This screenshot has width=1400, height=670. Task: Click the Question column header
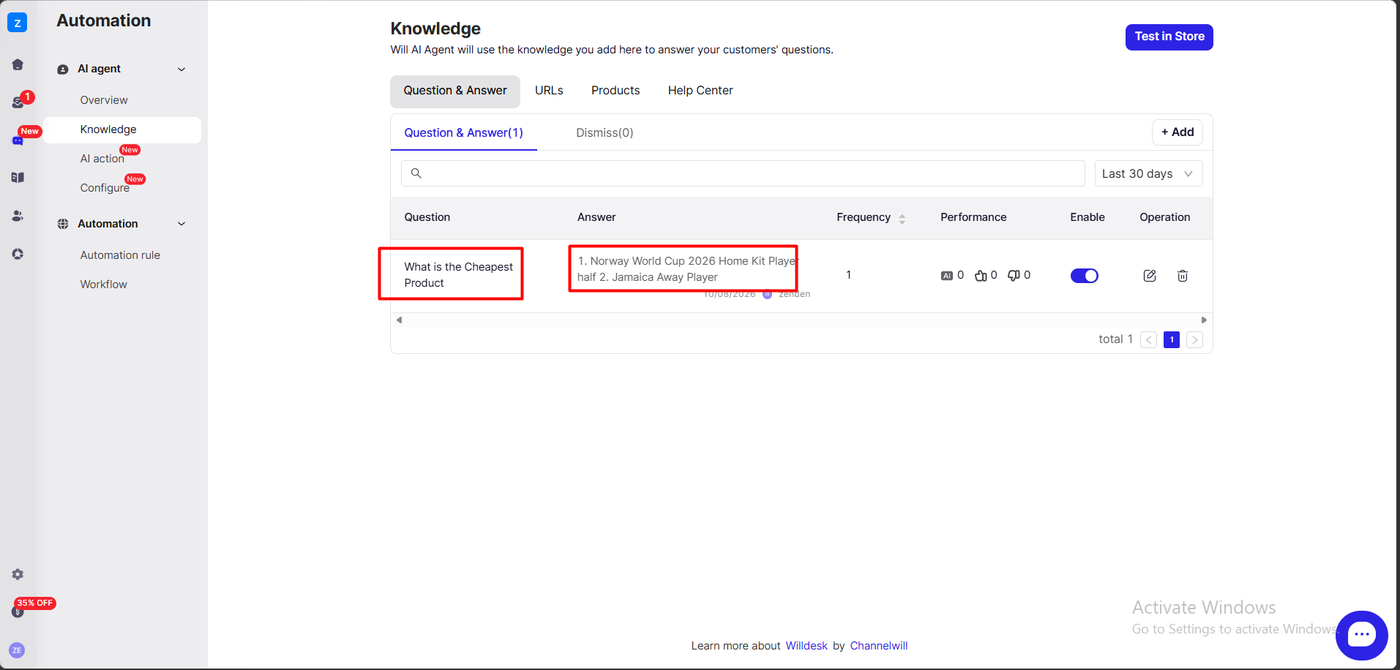click(x=427, y=218)
